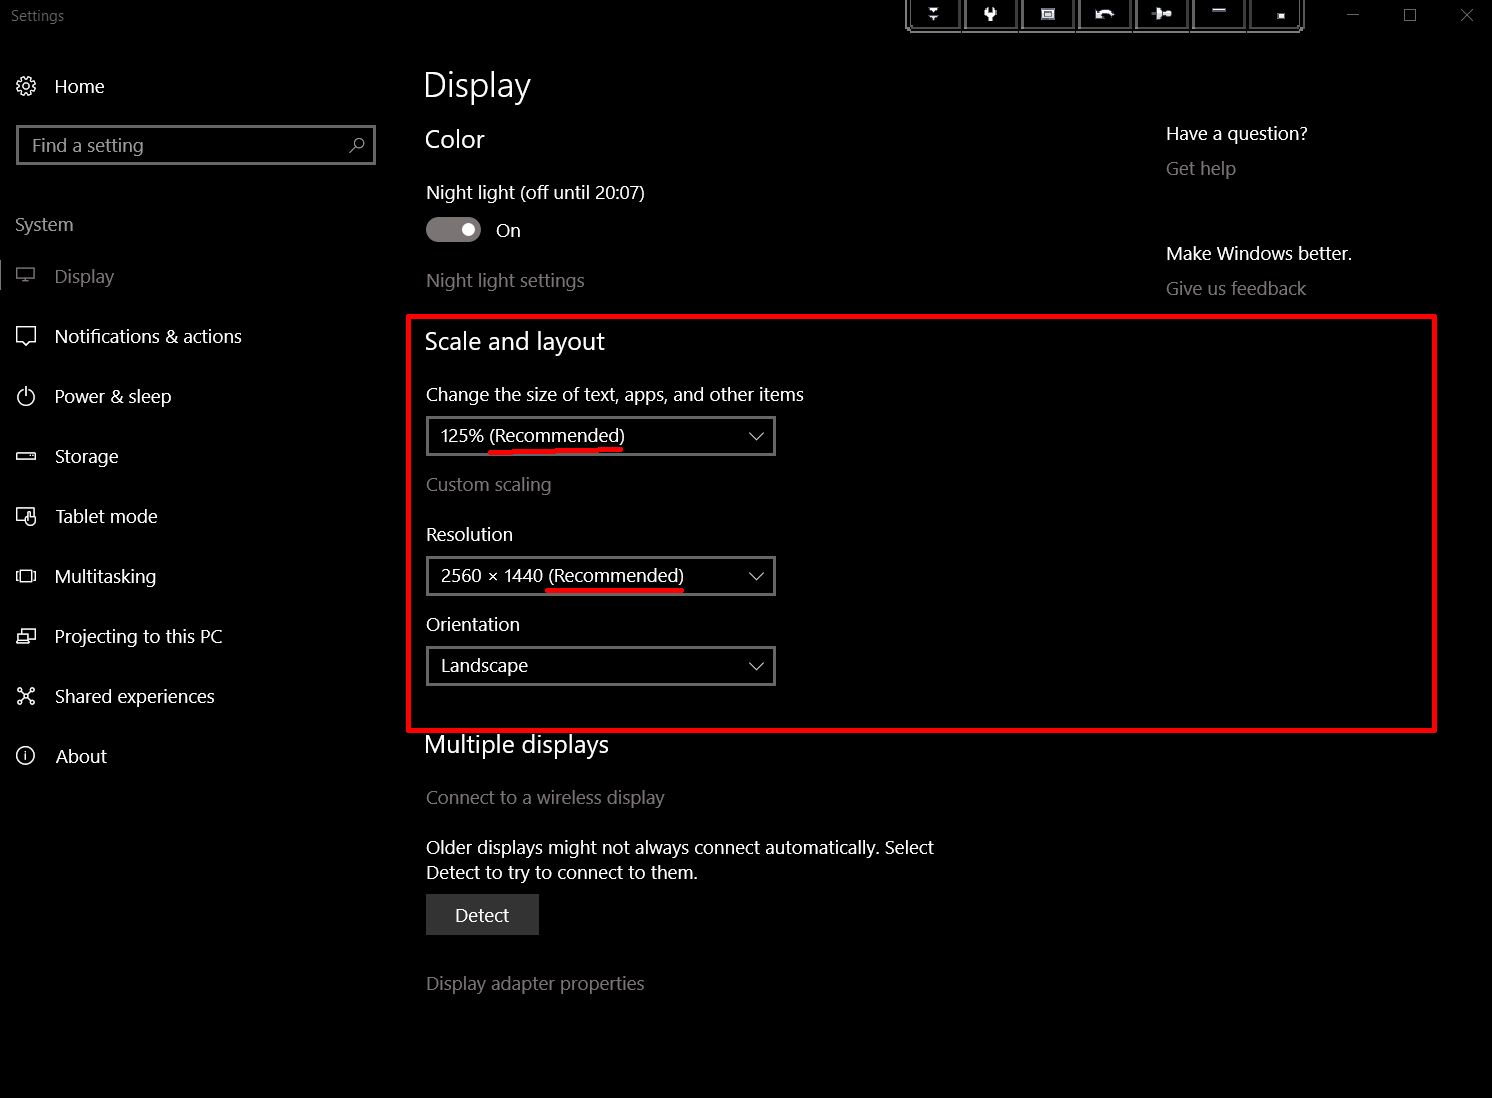Image resolution: width=1492 pixels, height=1098 pixels.
Task: Open Custom scaling link
Action: pos(488,485)
